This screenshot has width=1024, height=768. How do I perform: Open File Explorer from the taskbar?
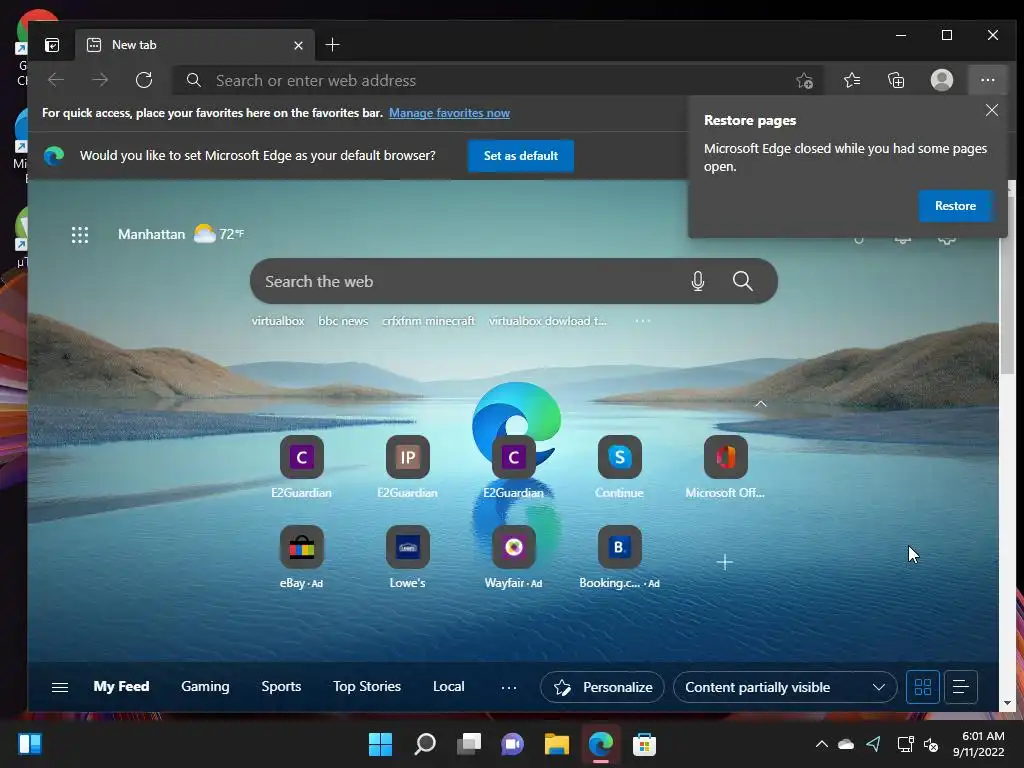tap(556, 744)
